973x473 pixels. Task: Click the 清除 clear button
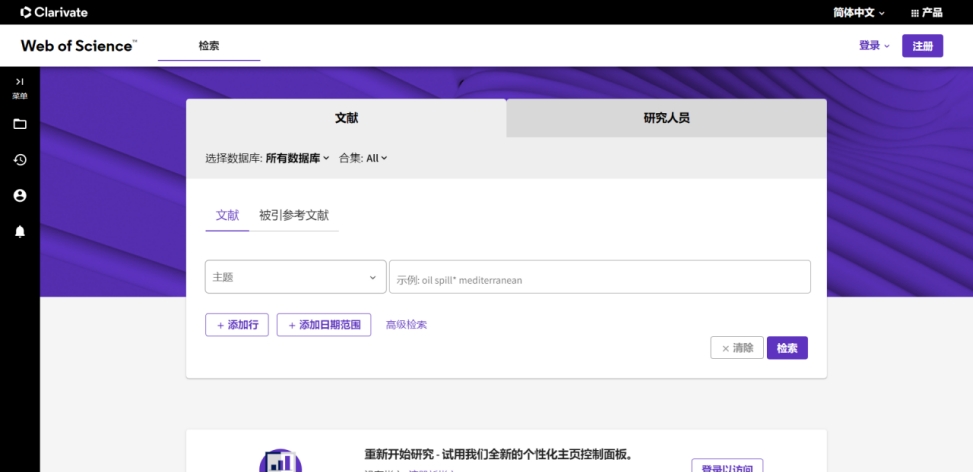(x=737, y=348)
